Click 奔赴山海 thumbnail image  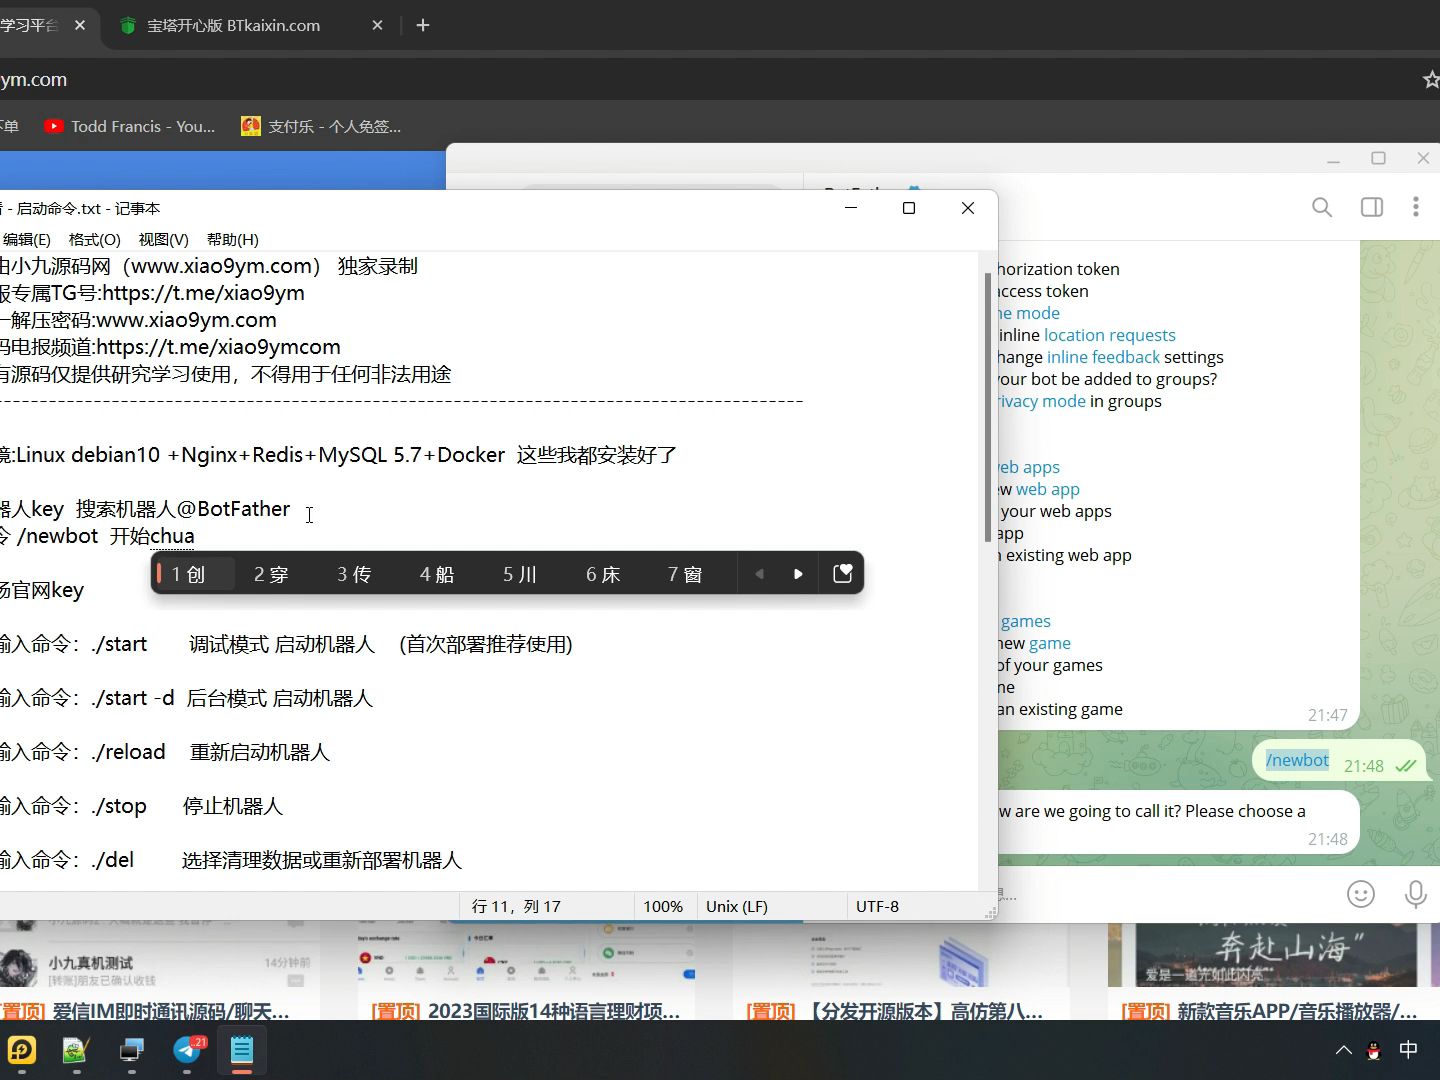pyautogui.click(x=1275, y=954)
